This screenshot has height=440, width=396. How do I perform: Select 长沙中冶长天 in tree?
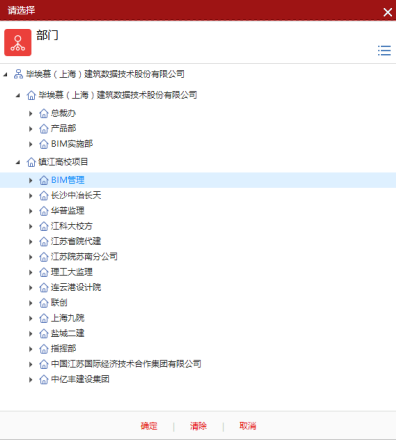click(x=76, y=195)
